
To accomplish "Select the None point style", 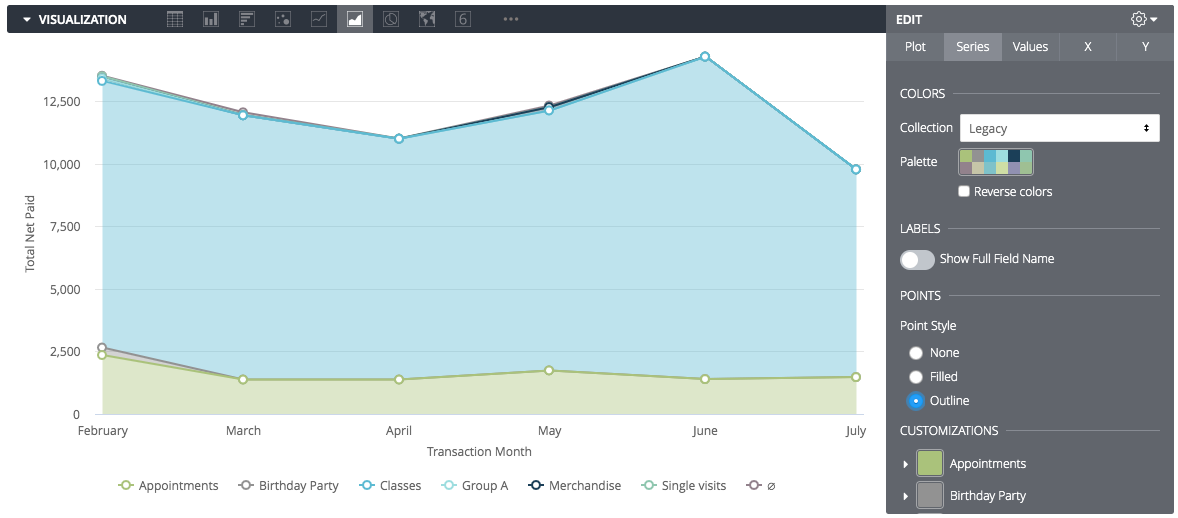I will click(916, 353).
